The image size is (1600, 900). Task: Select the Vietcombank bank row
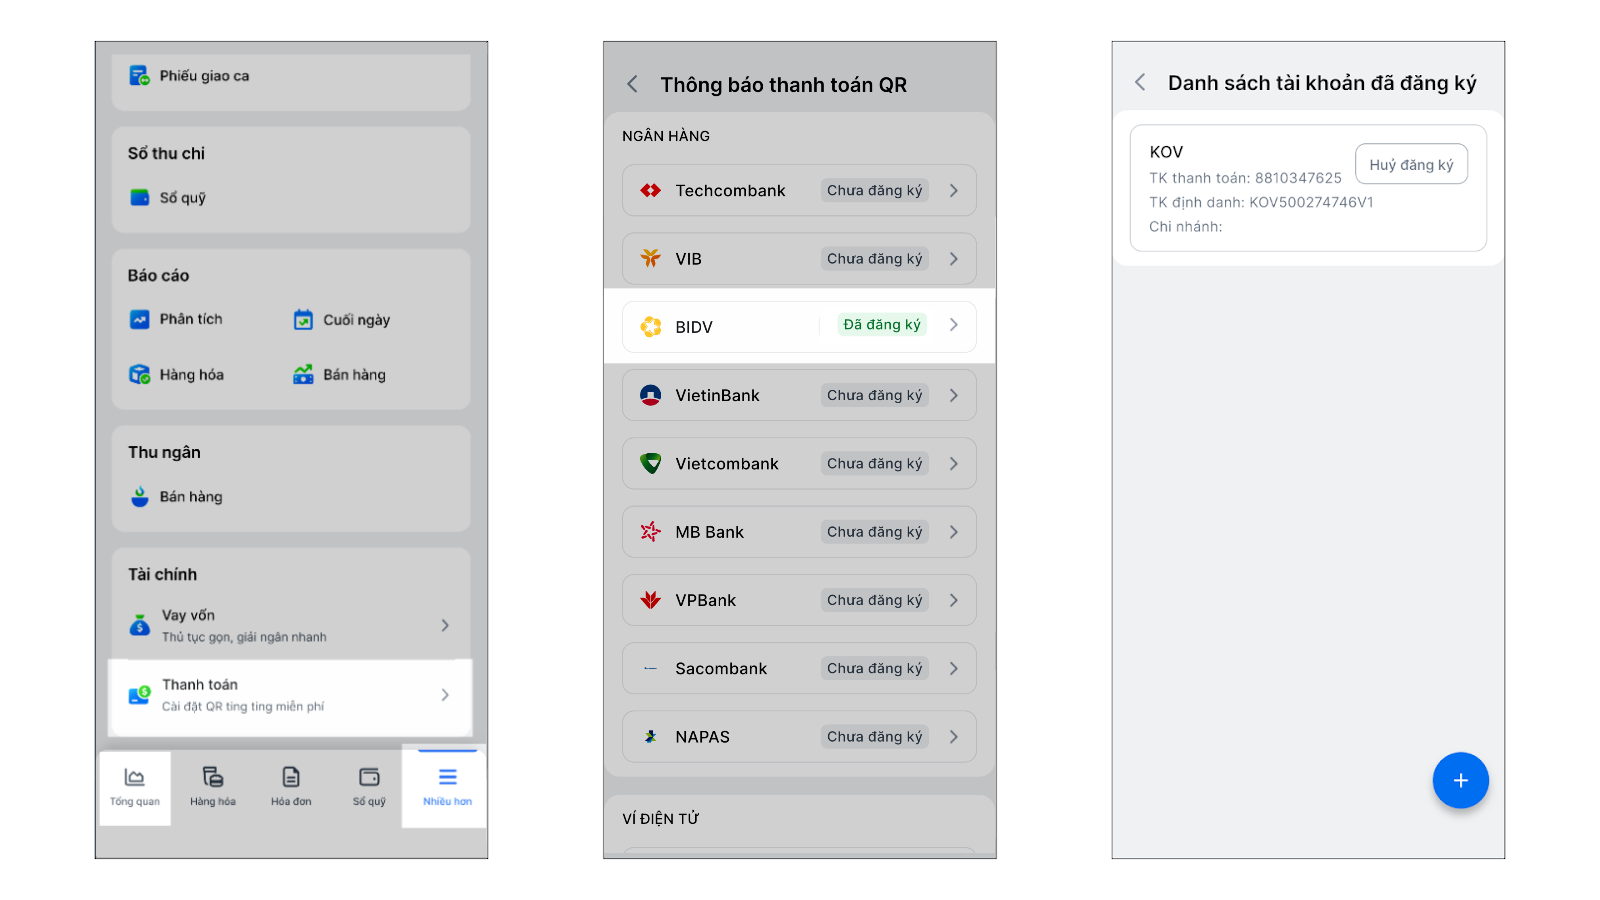tap(799, 463)
